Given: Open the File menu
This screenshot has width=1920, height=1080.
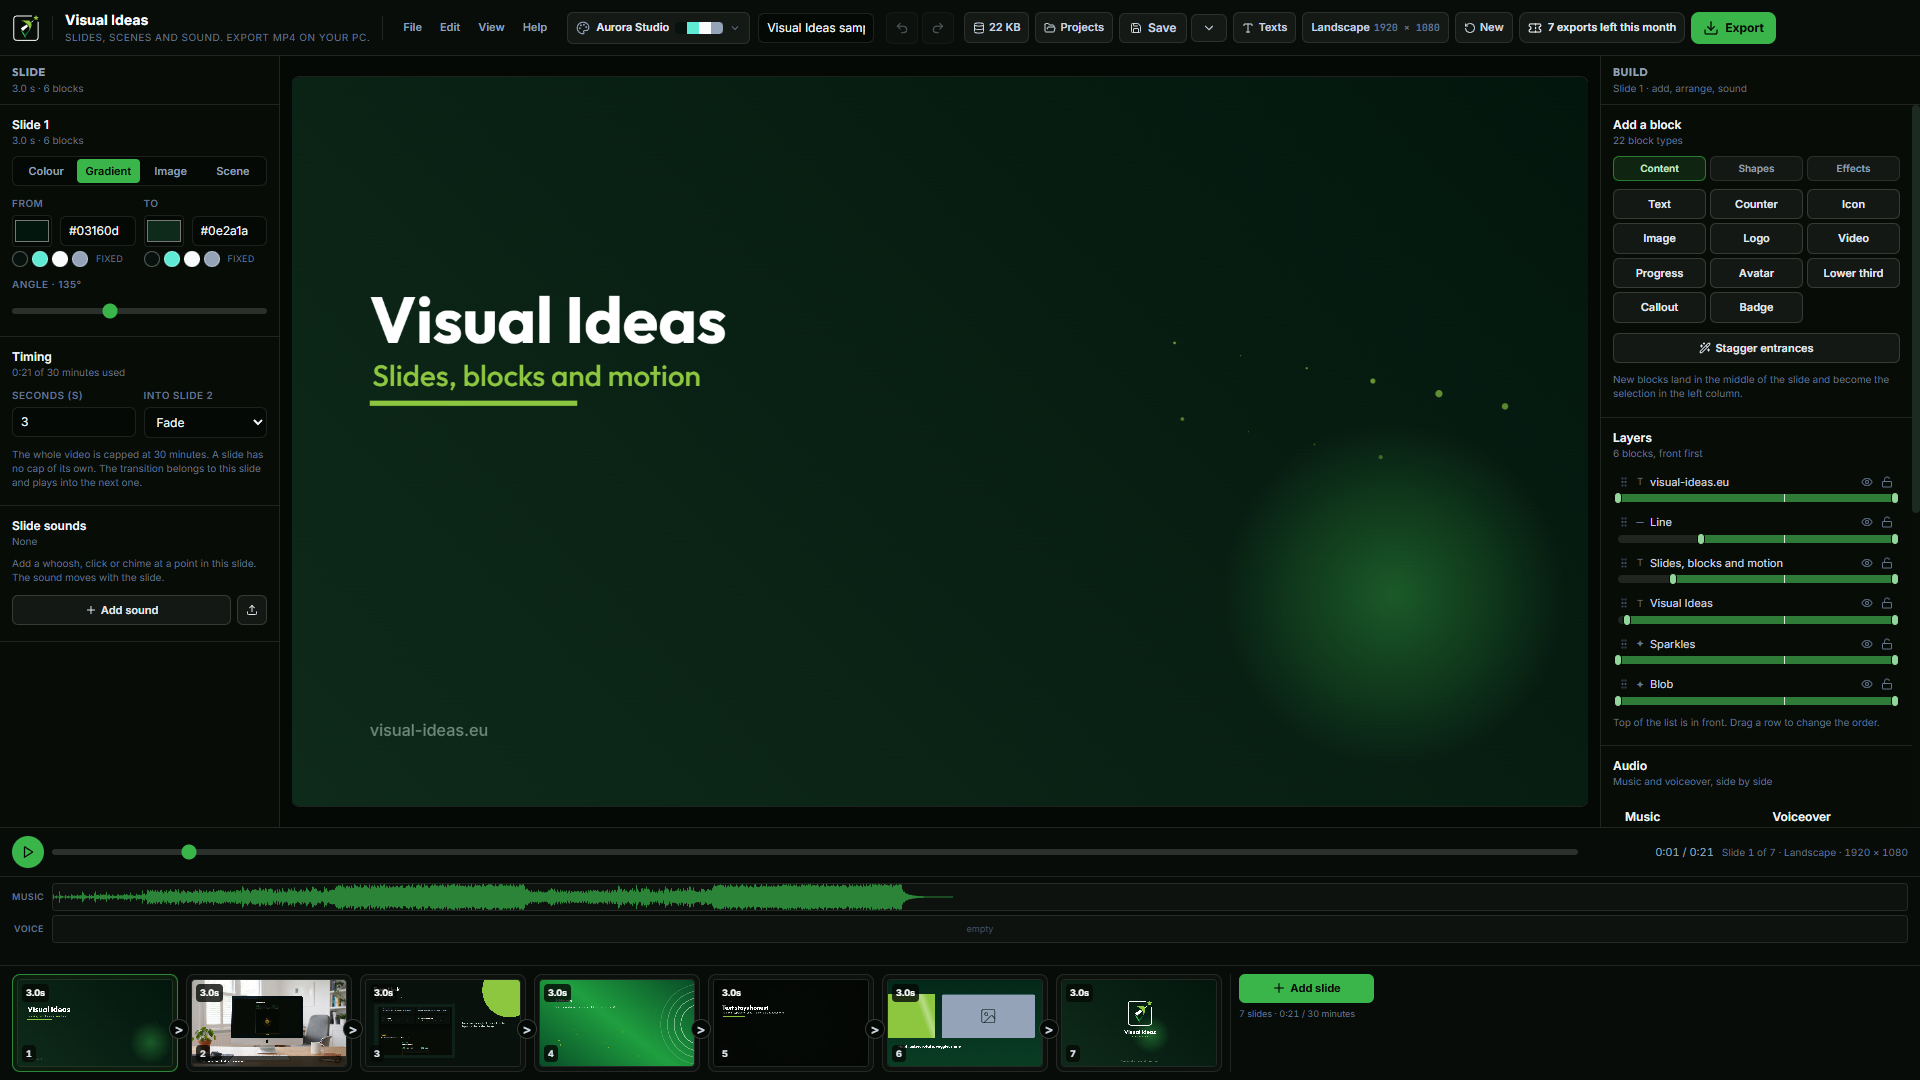Looking at the screenshot, I should pos(412,28).
